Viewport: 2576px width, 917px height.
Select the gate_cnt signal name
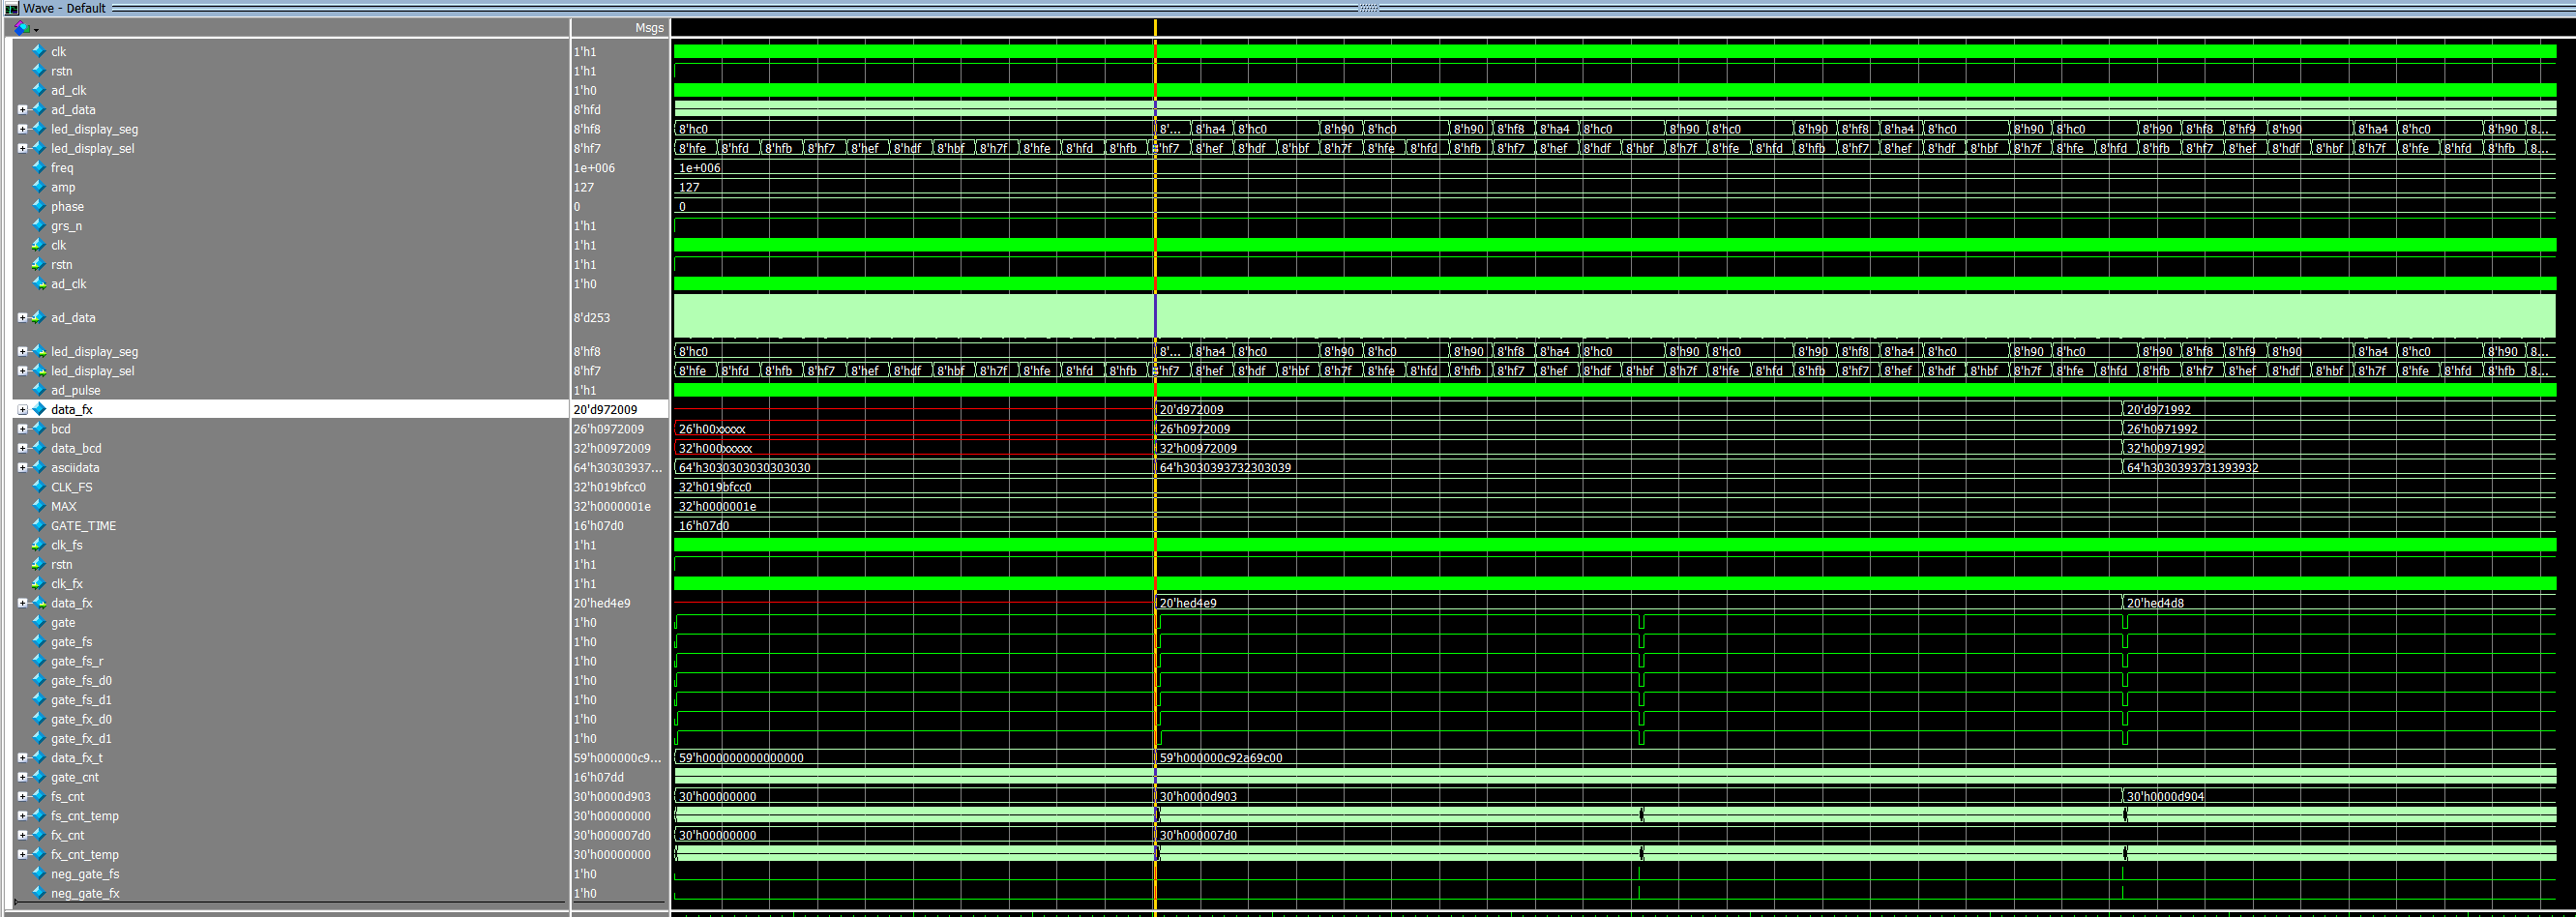coord(75,777)
